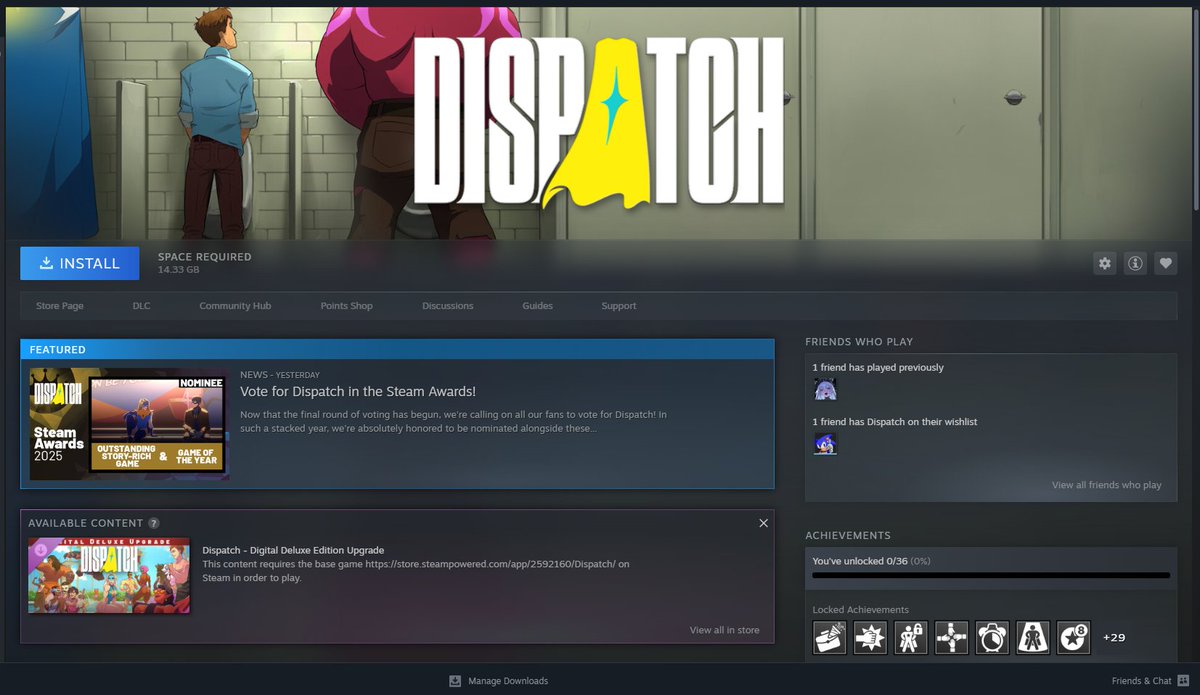Screen dimensions: 1200x695
Task: Click the alarm clock achievement icon
Action: (991, 637)
